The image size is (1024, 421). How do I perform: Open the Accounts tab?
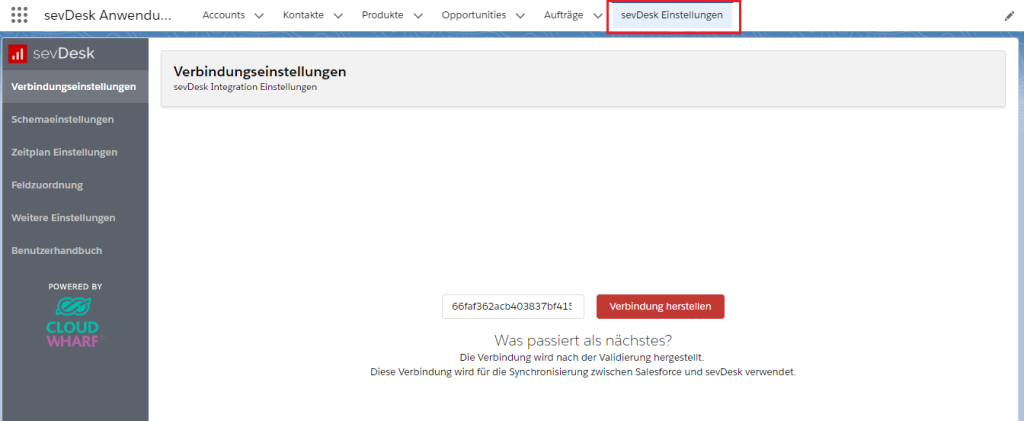tap(223, 16)
